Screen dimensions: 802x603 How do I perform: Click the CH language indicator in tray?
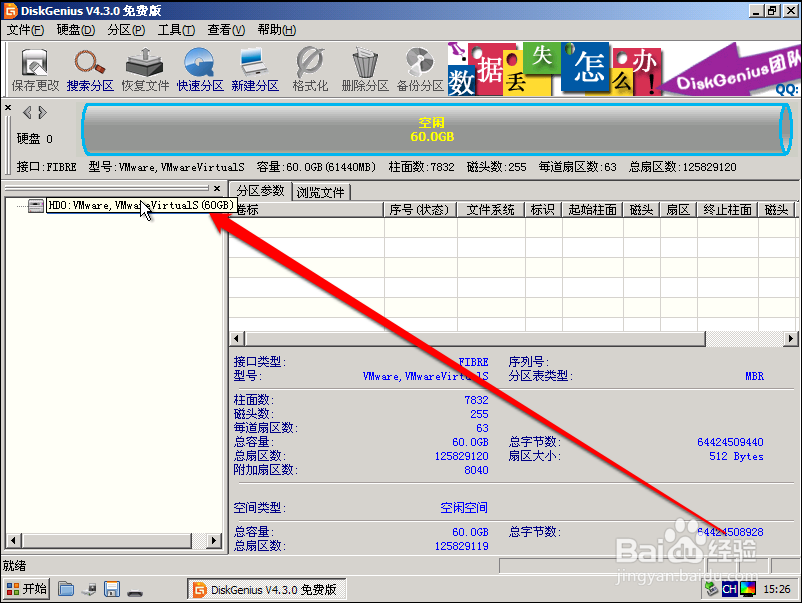click(x=729, y=588)
